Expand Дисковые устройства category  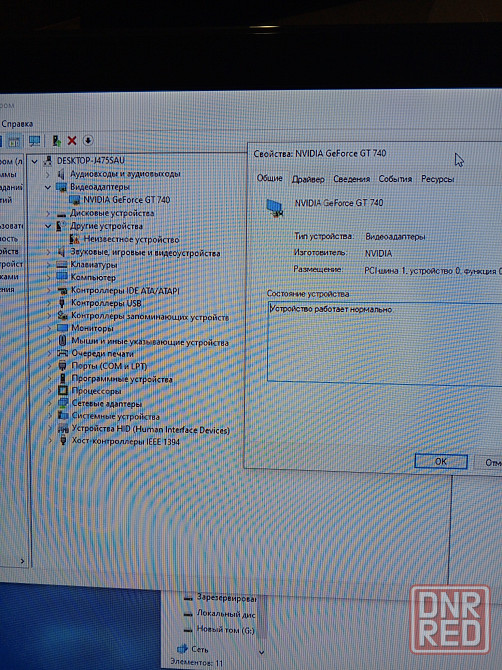click(x=48, y=213)
